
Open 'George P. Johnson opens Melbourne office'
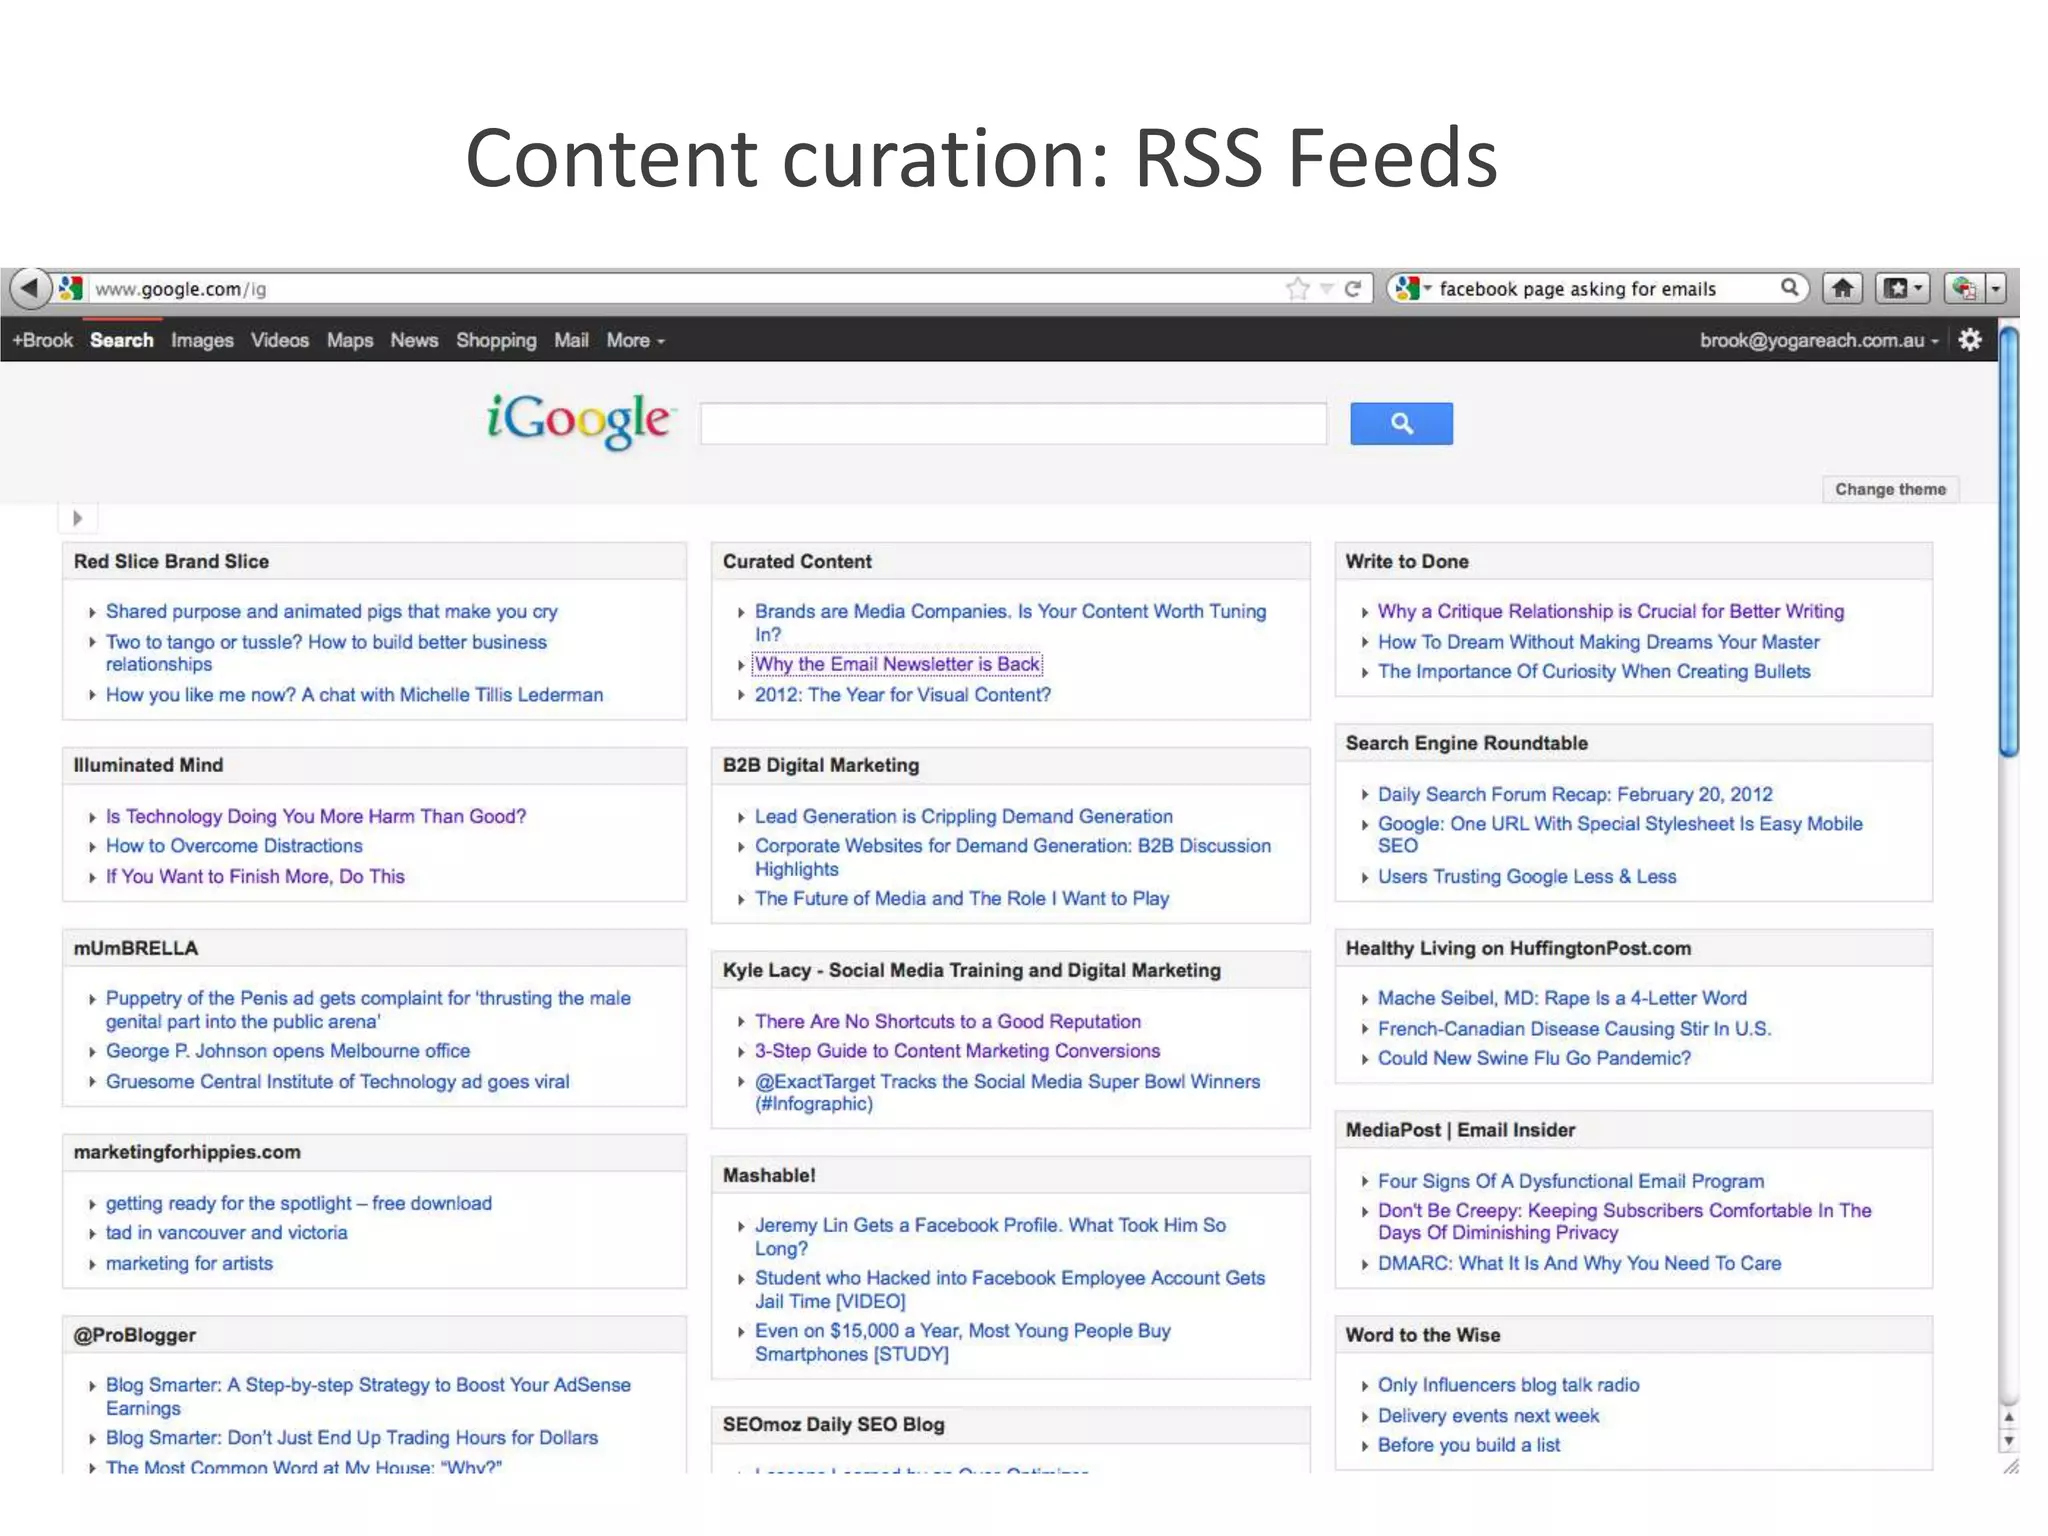(288, 1051)
